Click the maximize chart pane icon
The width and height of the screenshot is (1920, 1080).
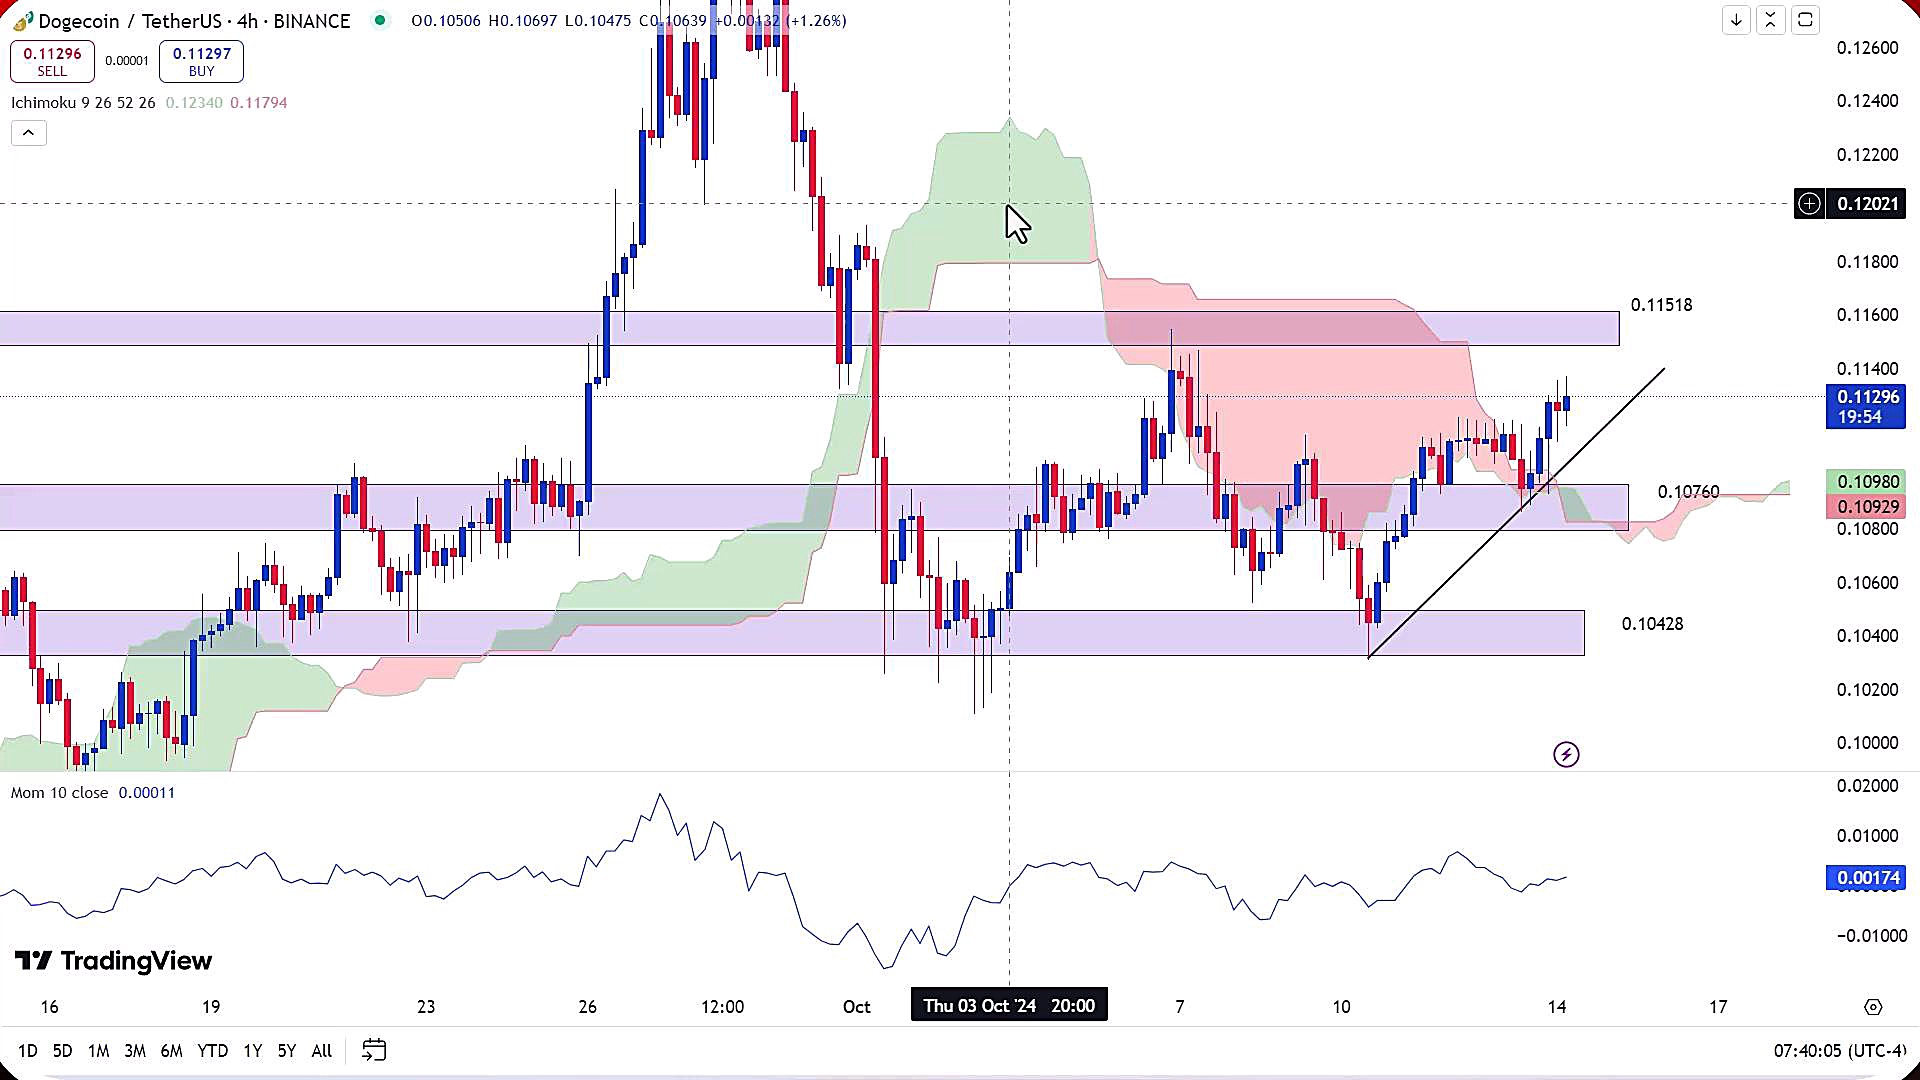[x=1805, y=20]
